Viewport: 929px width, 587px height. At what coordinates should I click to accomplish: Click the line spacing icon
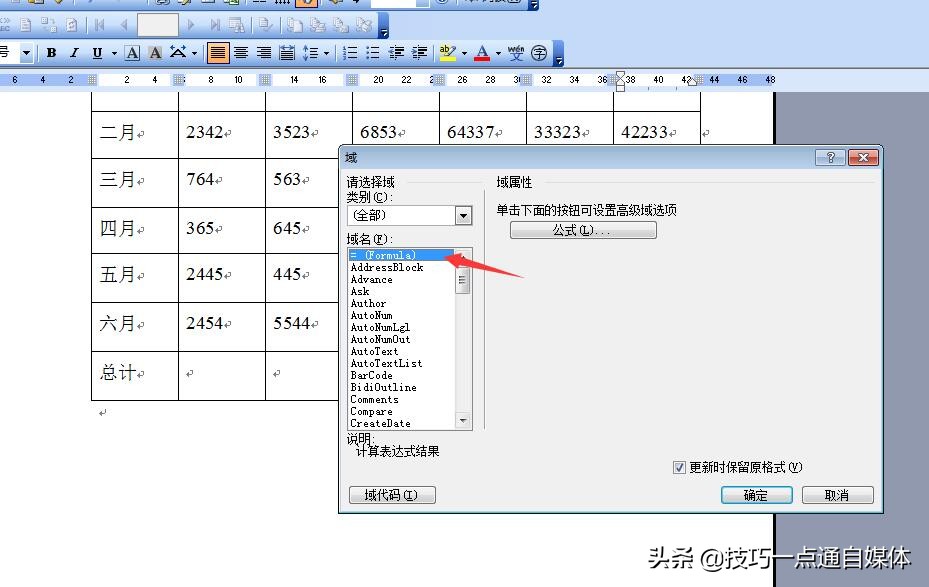(310, 53)
